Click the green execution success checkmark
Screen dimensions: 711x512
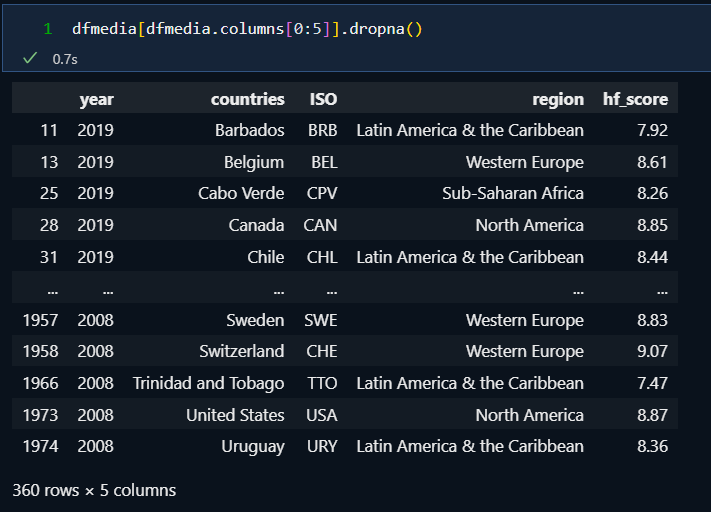coord(30,59)
